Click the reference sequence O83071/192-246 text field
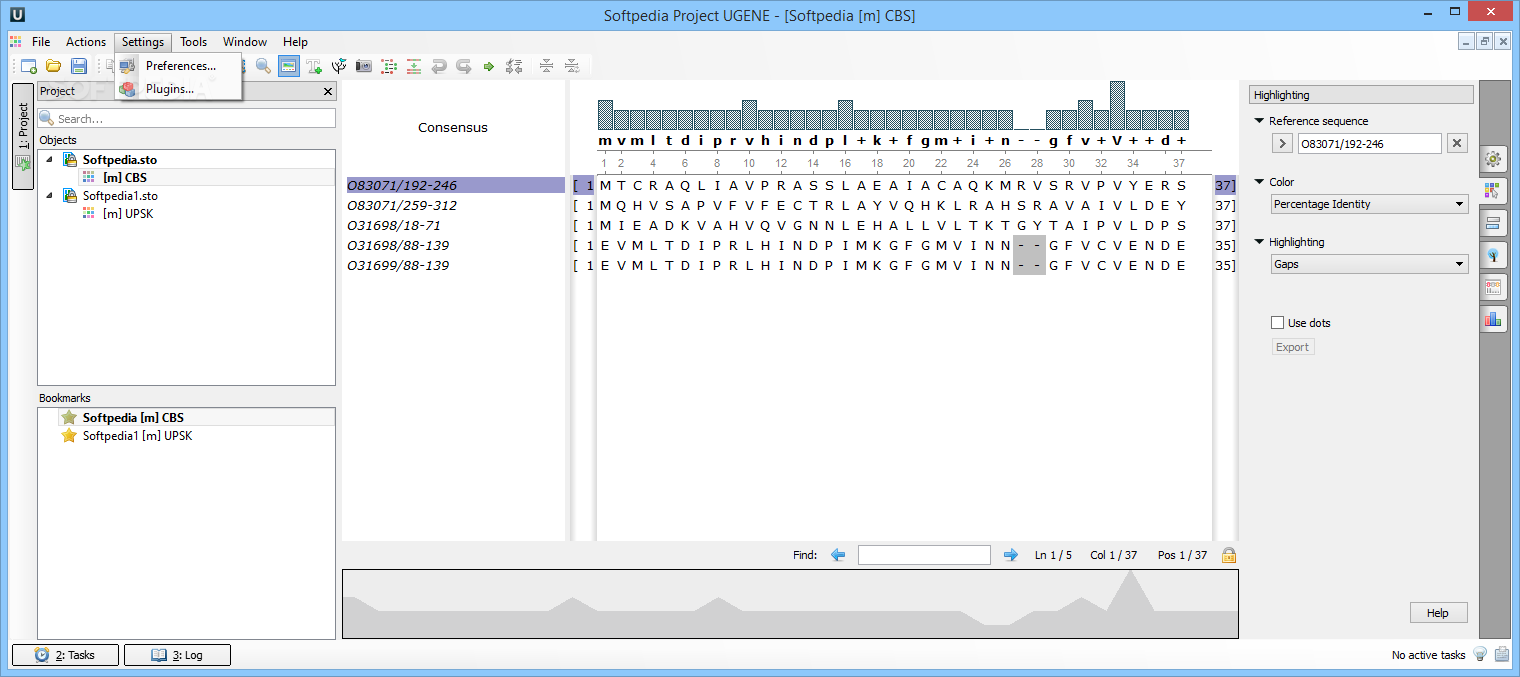This screenshot has width=1520, height=677. (x=1369, y=143)
